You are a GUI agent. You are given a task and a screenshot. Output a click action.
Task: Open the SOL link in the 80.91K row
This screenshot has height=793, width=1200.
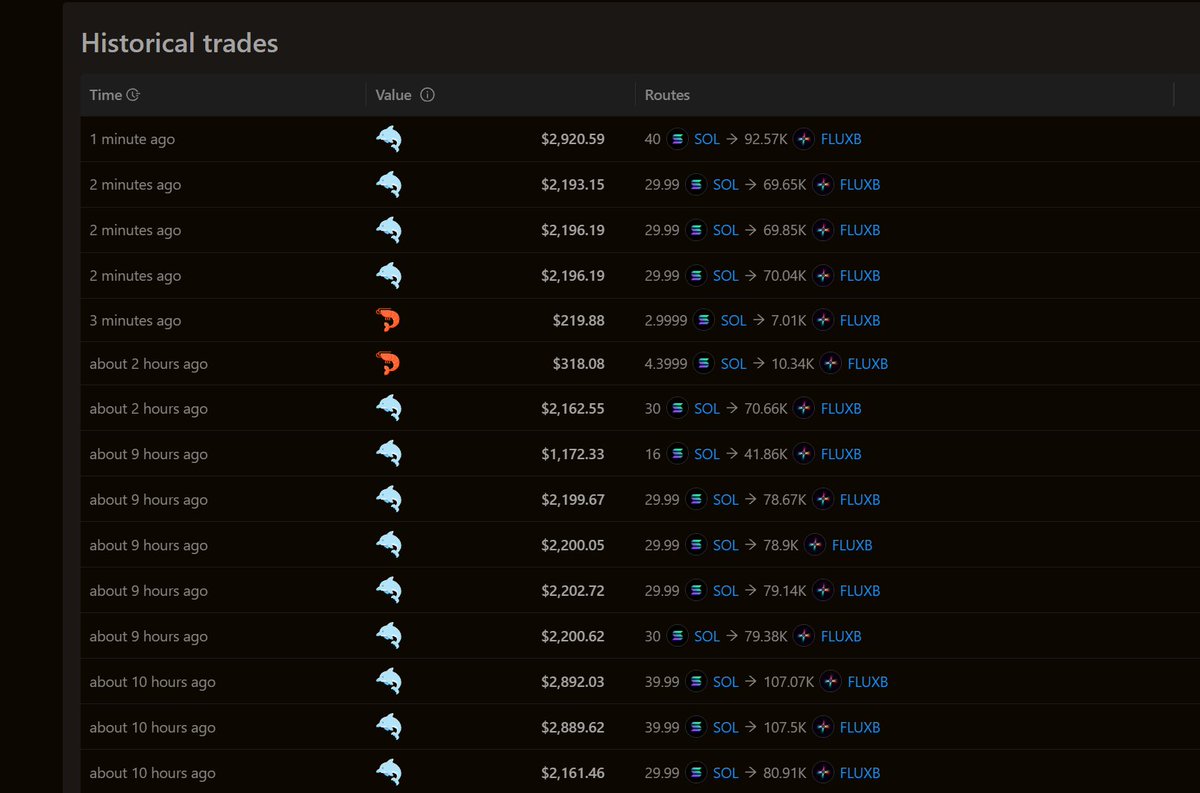[726, 772]
